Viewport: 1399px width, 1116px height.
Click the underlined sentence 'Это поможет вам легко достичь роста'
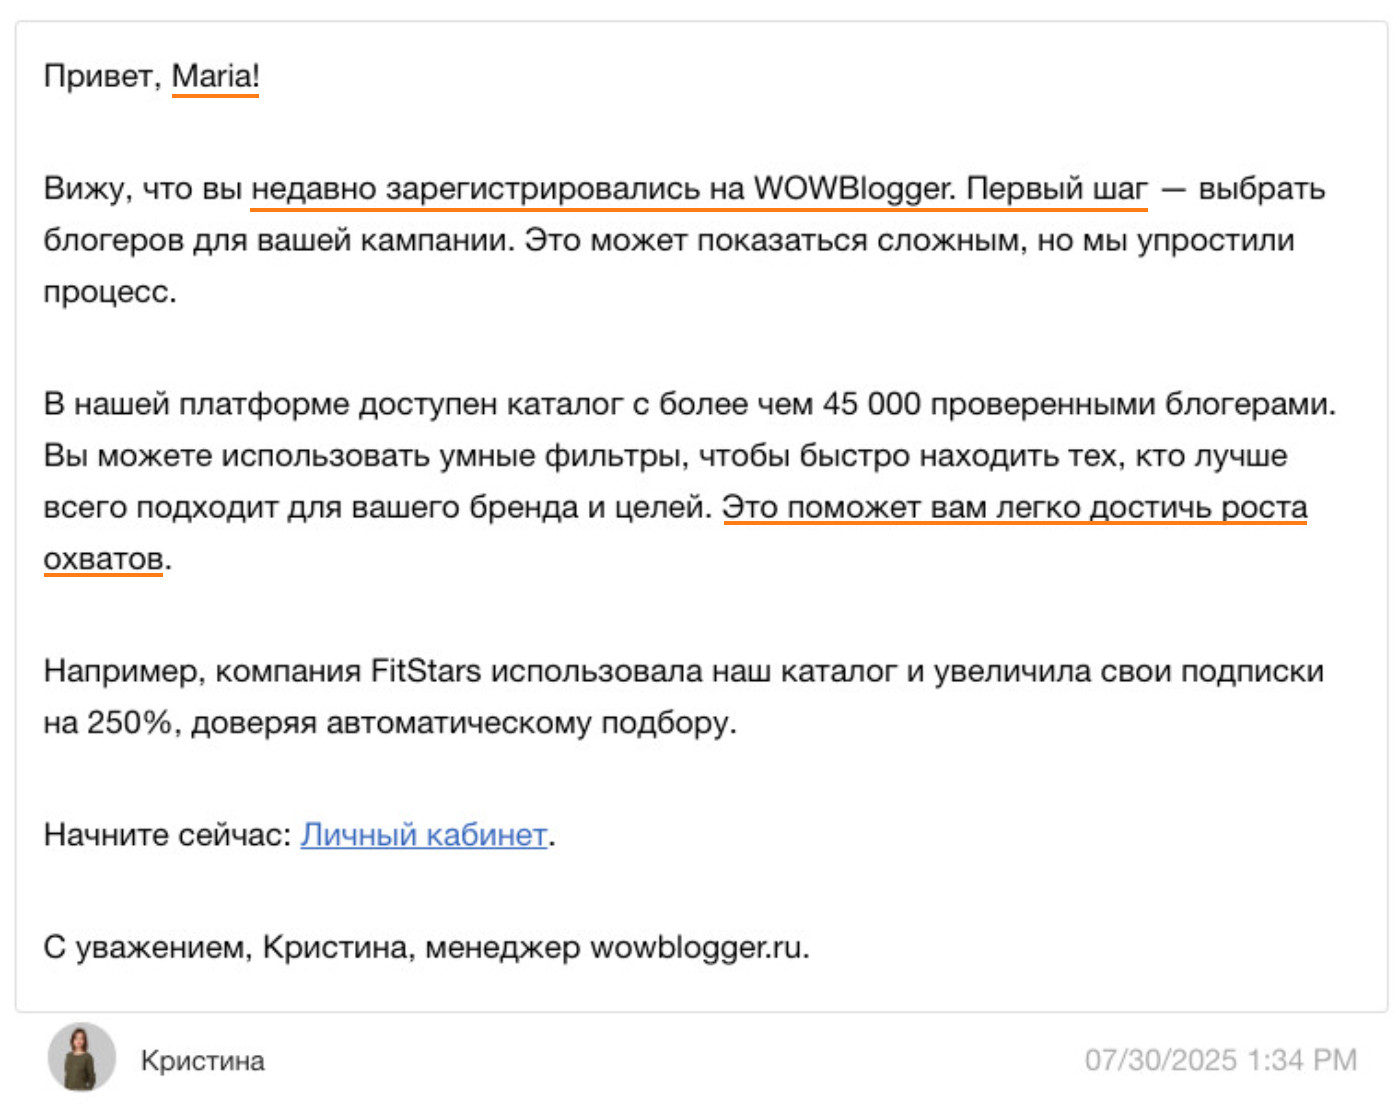1014,507
